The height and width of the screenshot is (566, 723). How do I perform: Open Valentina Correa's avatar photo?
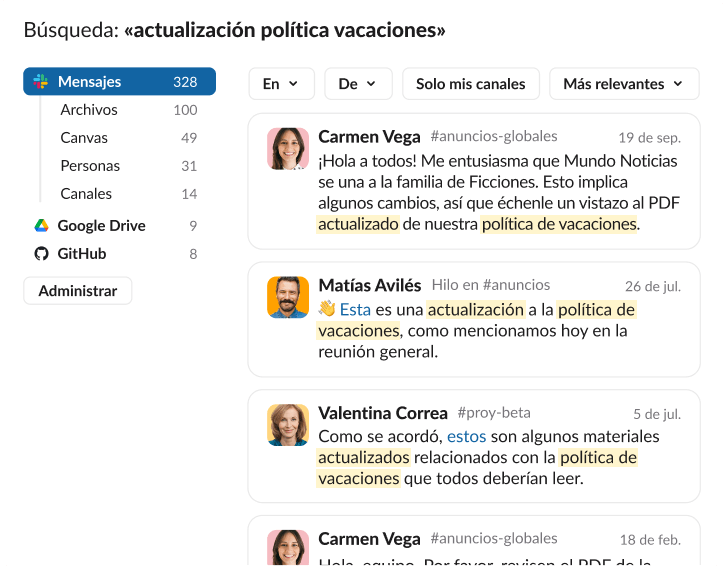click(x=288, y=425)
